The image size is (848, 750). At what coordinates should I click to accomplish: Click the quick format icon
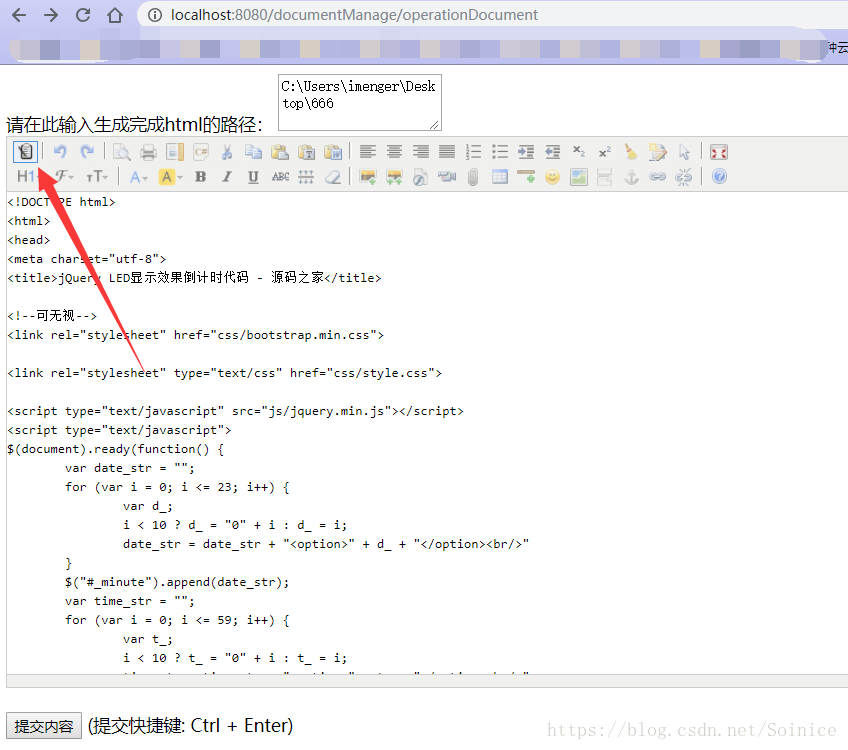coord(658,152)
